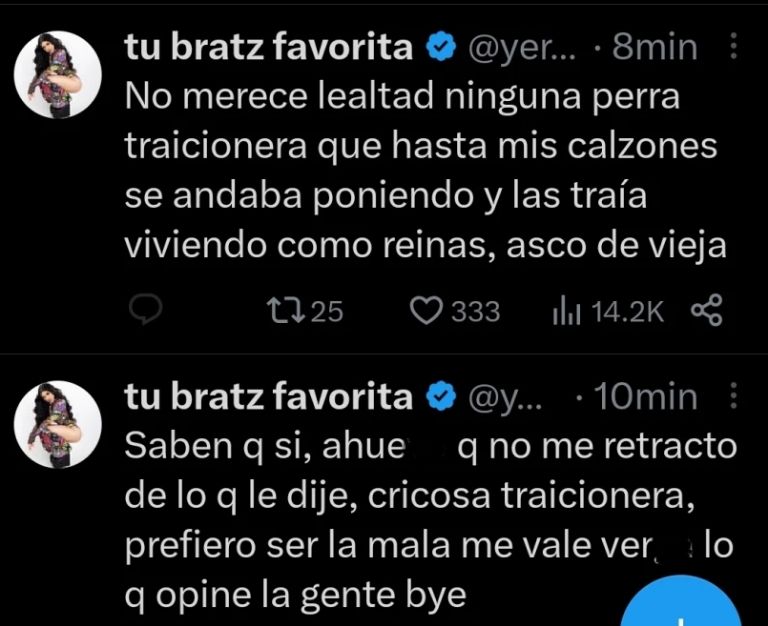768x626 pixels.
Task: Open more options on the 8min tweet
Action: coord(734,47)
